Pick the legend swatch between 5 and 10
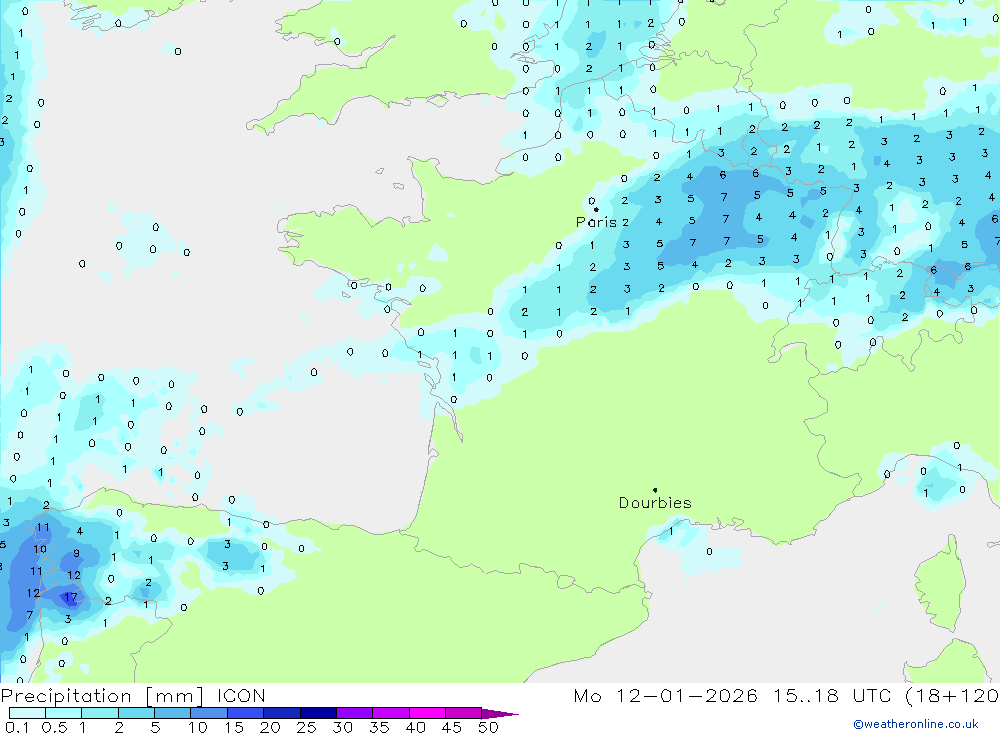This screenshot has height=733, width=1000. 172,713
